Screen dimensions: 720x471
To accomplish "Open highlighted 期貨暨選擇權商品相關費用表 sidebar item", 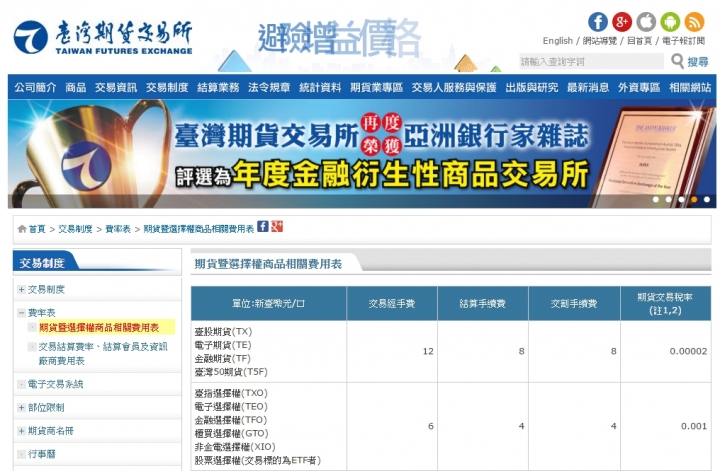I will pos(99,327).
